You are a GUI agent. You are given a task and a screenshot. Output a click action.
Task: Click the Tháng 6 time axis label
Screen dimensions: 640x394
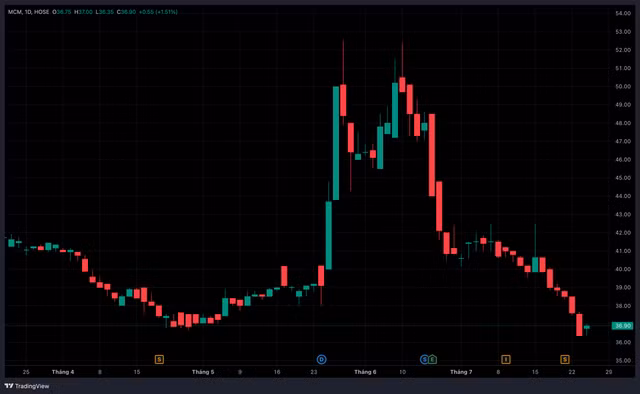pyautogui.click(x=365, y=372)
